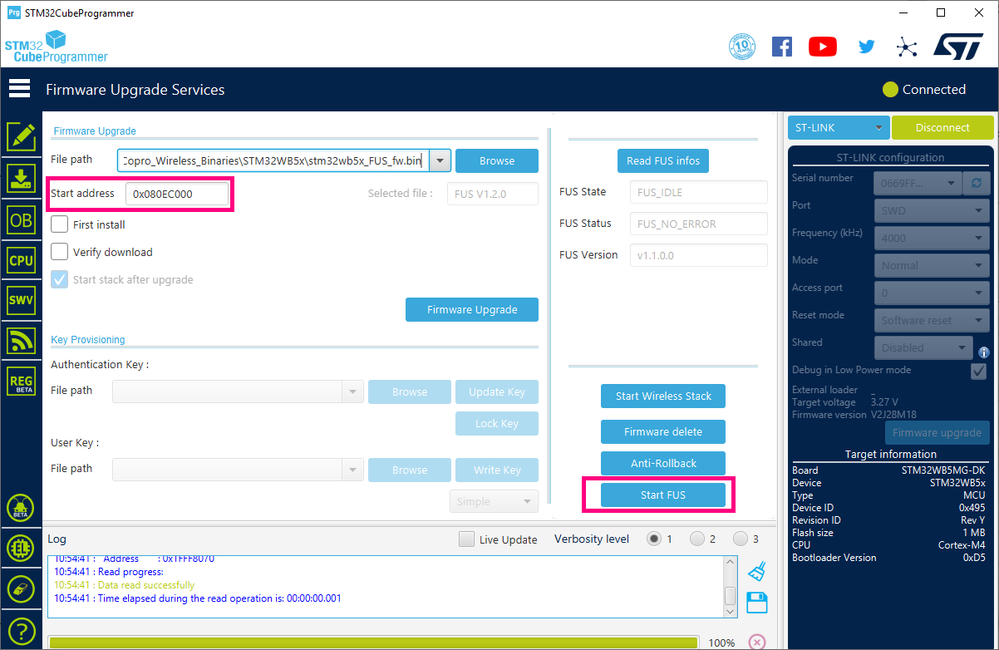Open the CPU panel icon
Screen dimensions: 999x650
click(21, 260)
